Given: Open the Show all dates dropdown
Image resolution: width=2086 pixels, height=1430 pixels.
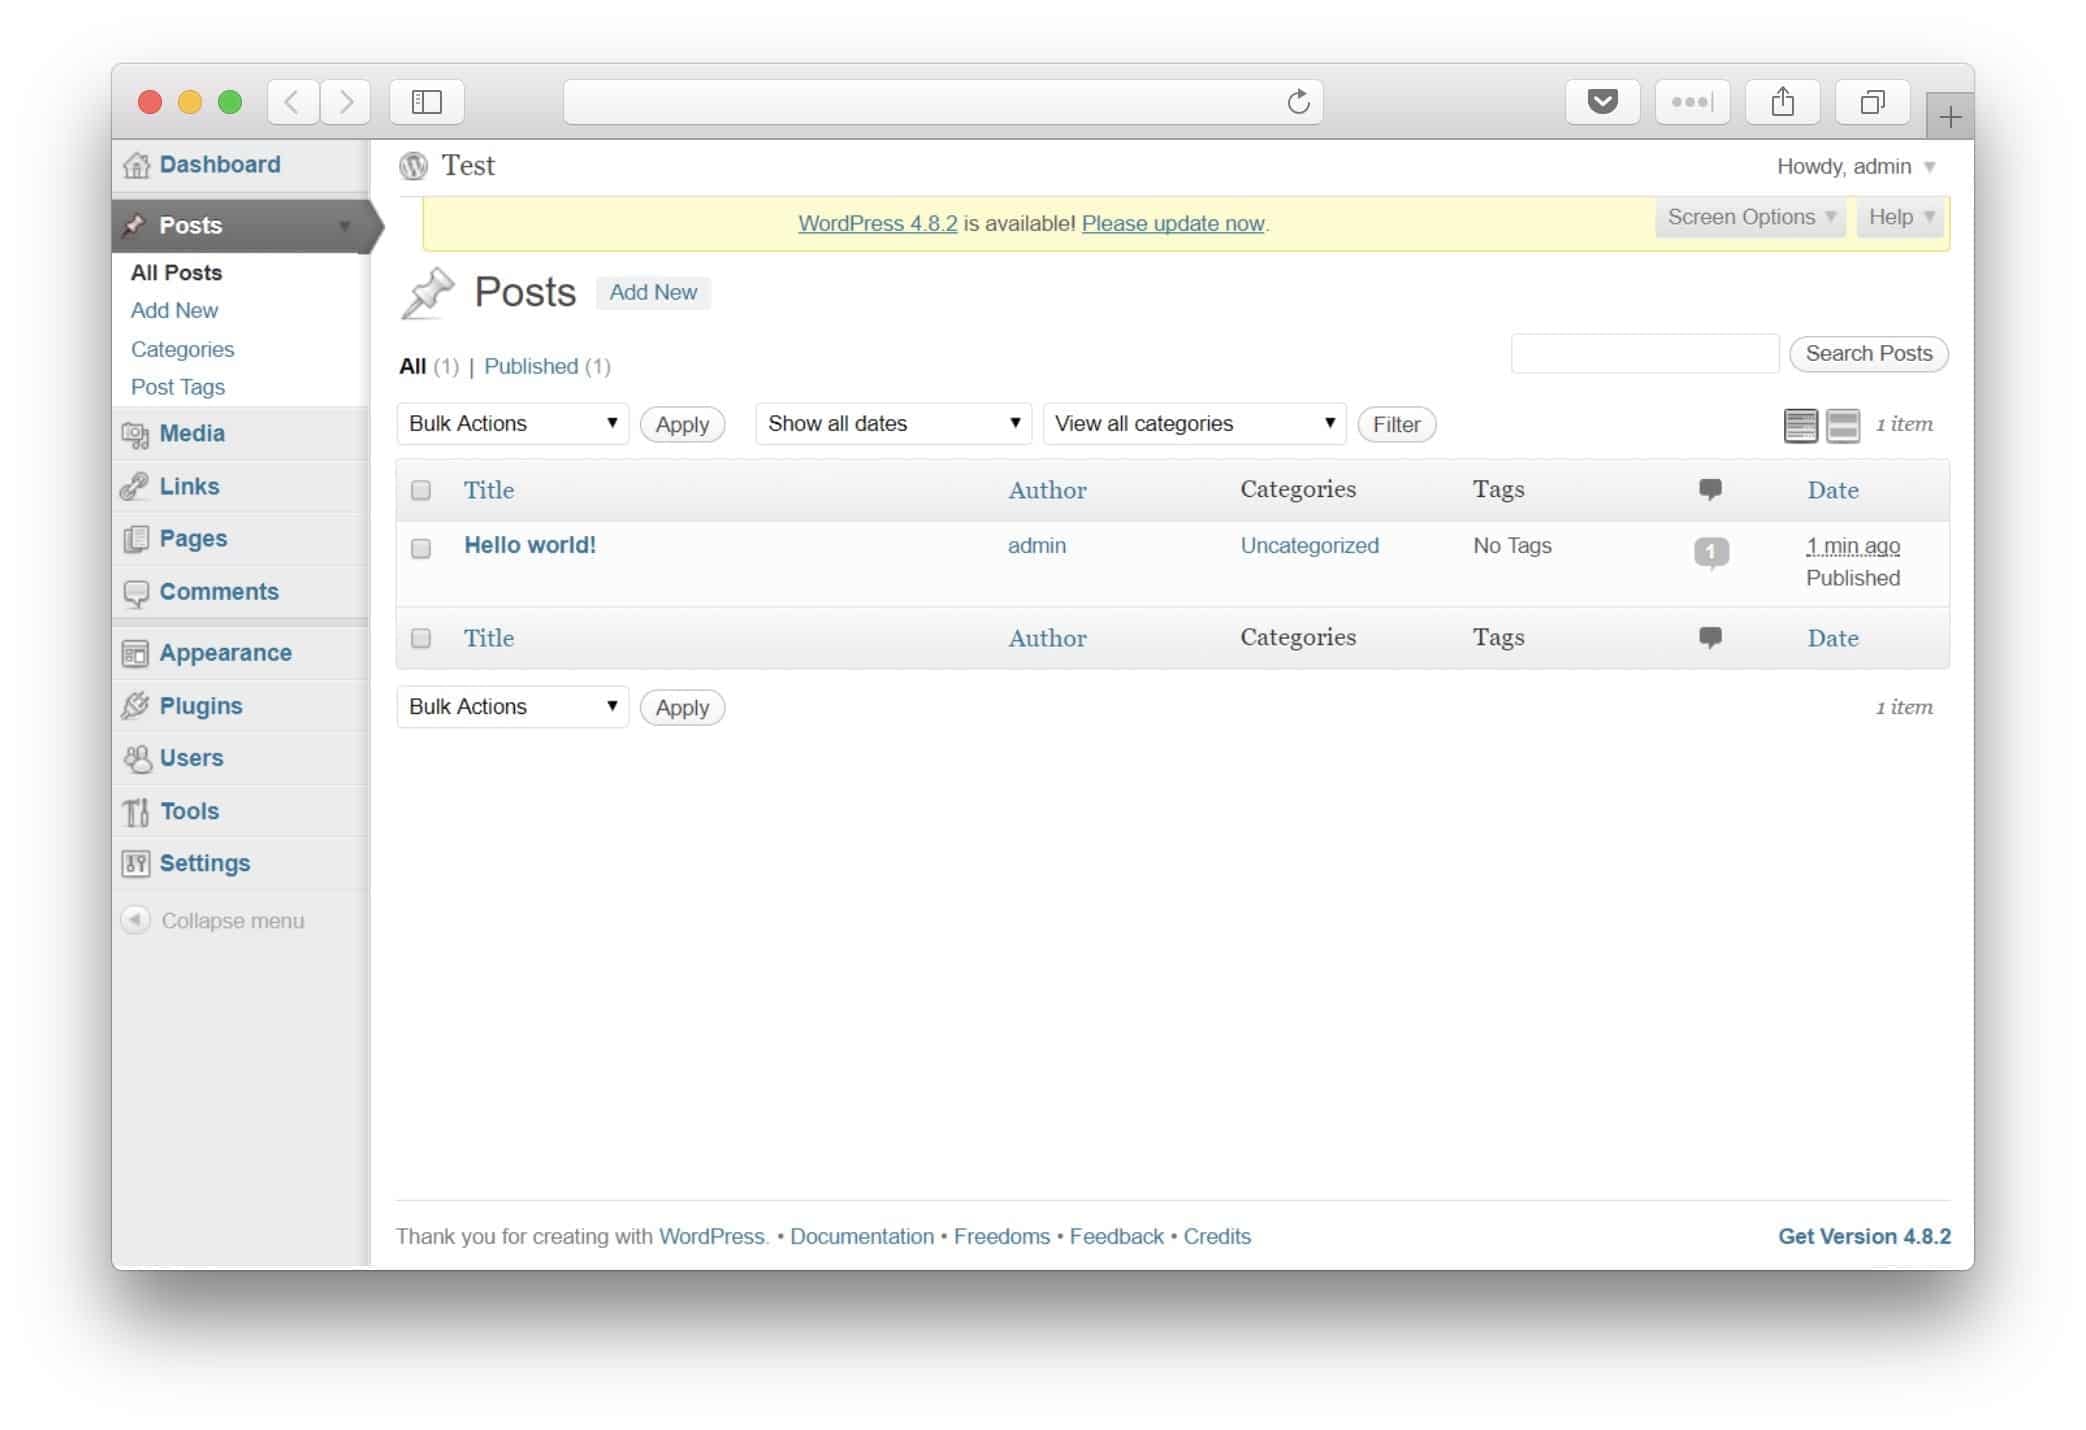Looking at the screenshot, I should 892,424.
